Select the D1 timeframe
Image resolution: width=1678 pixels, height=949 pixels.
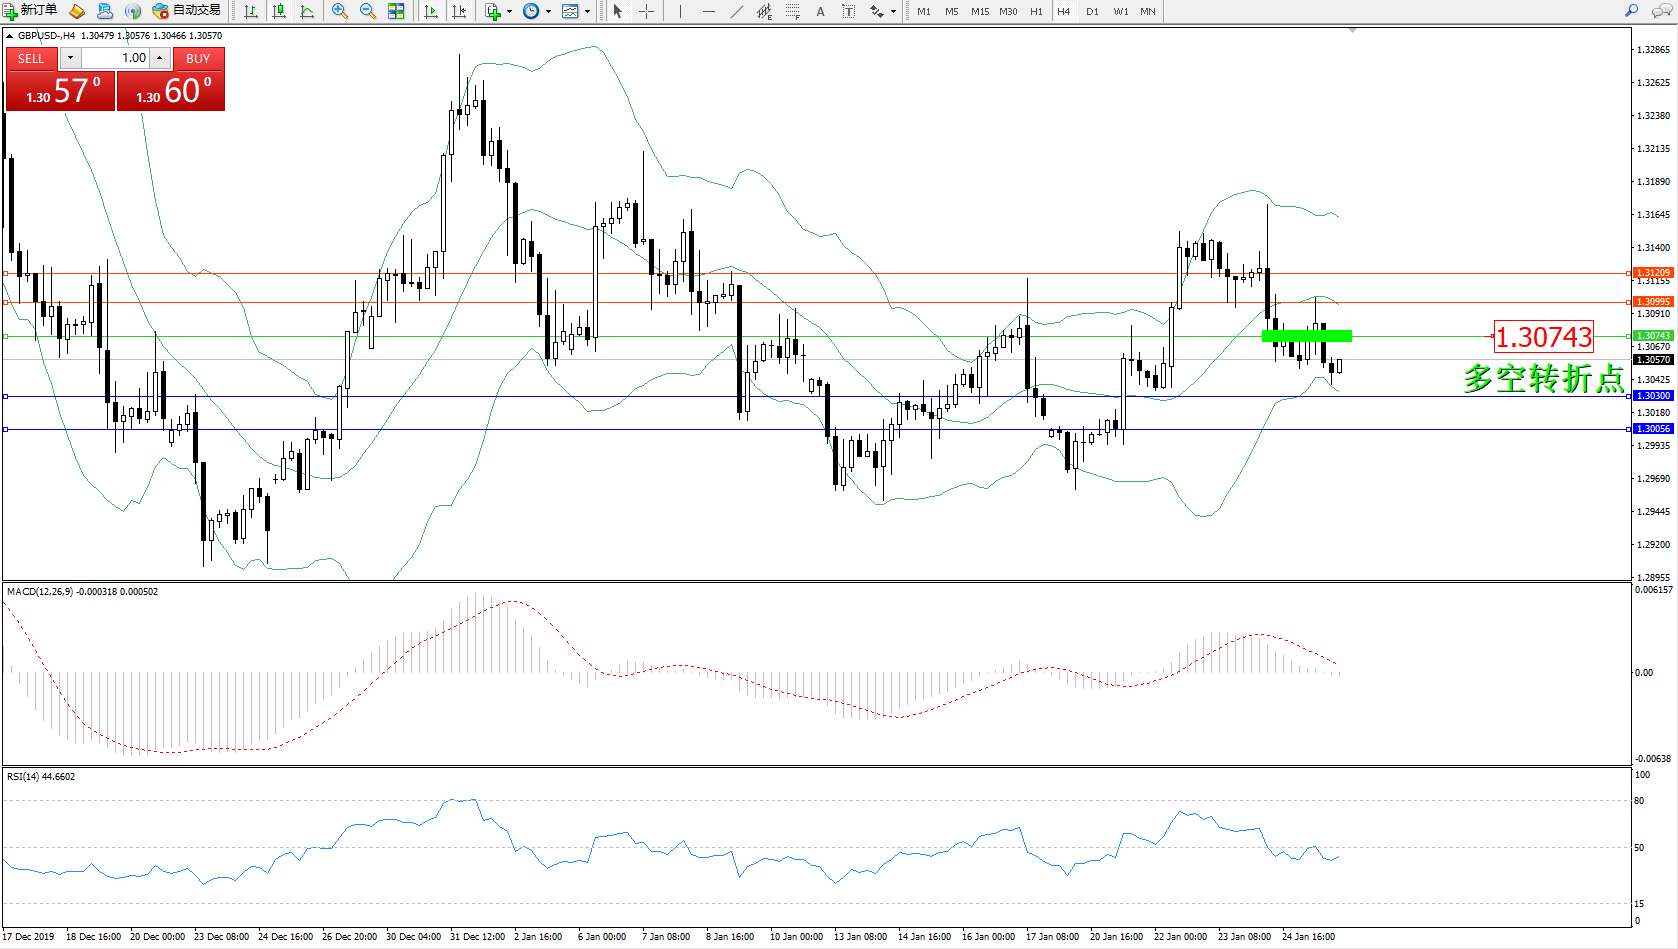[x=1092, y=11]
